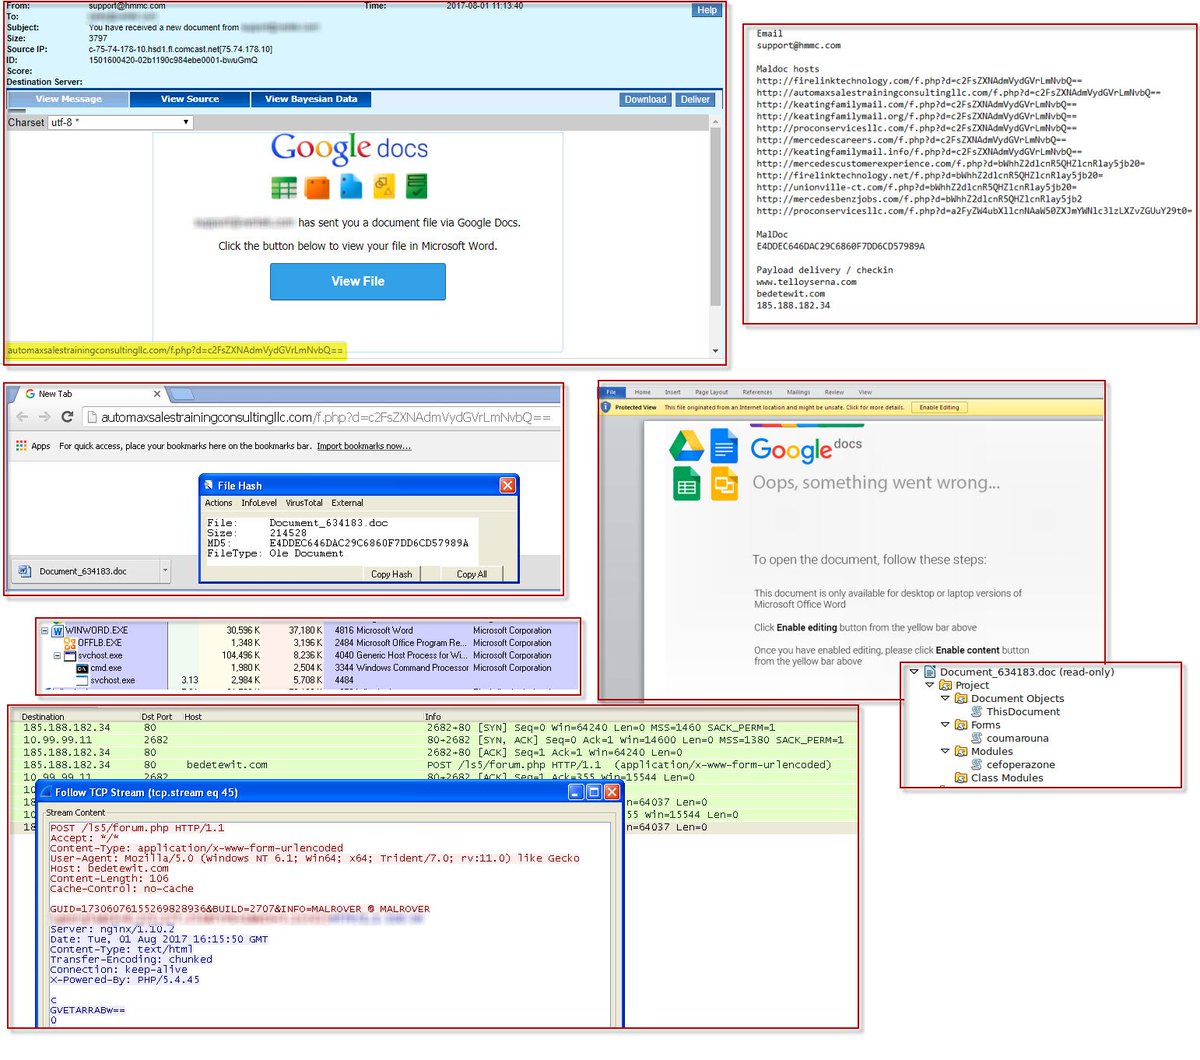This screenshot has width=1200, height=1060.
Task: Click the orange presentation icon in the email
Action: 318,187
